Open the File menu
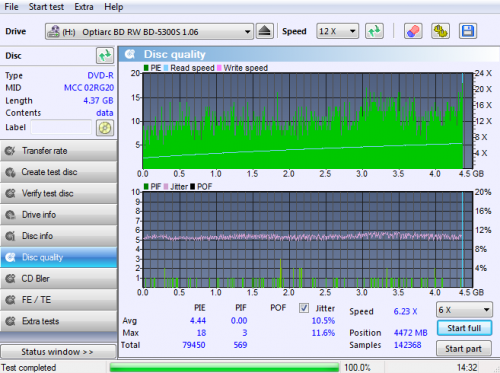This screenshot has width=500, height=373. click(11, 7)
